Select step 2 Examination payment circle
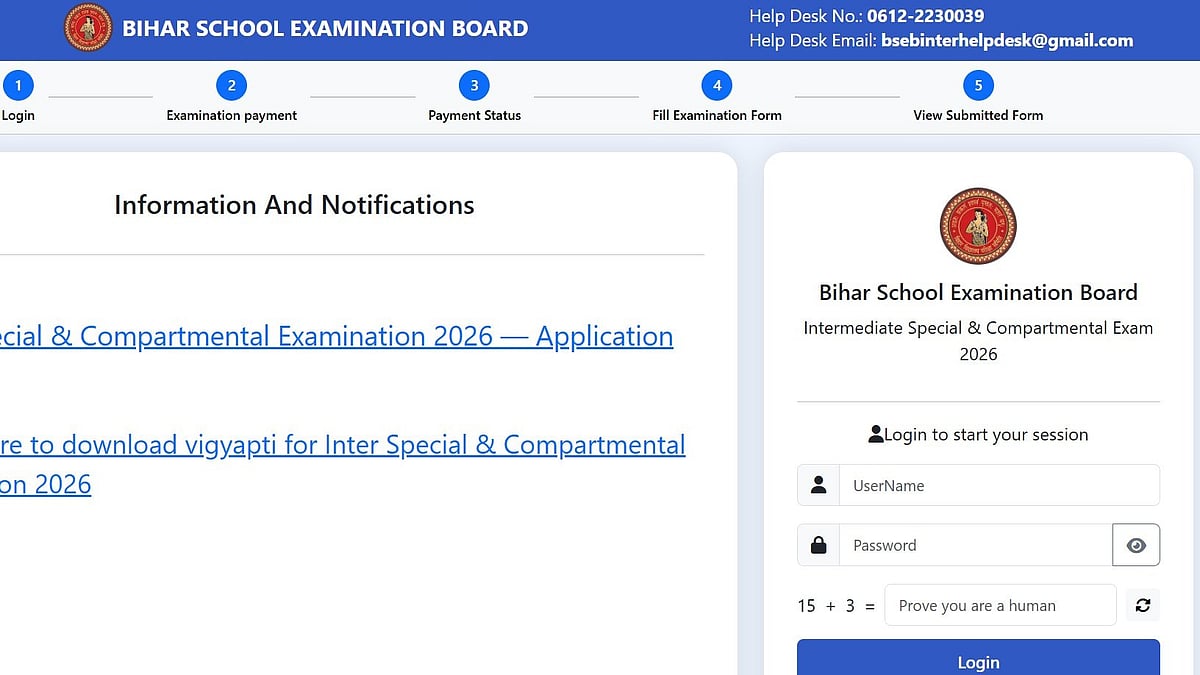 (x=231, y=85)
